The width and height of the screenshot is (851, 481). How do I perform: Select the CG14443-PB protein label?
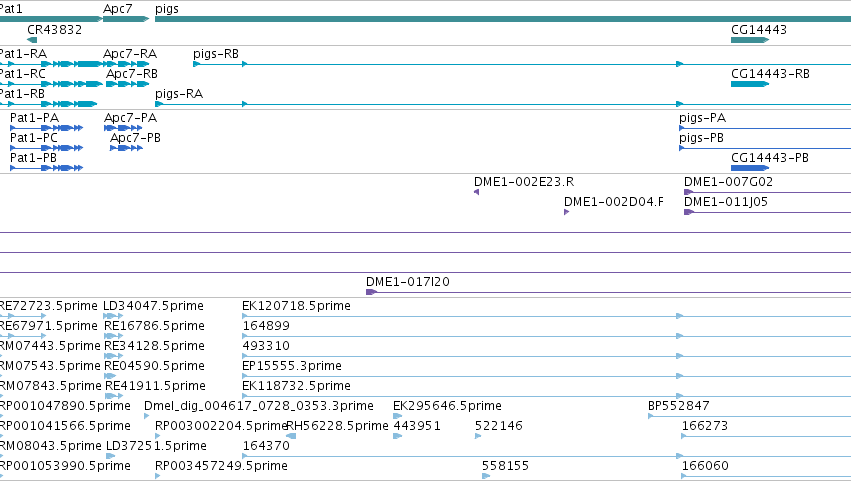pyautogui.click(x=770, y=158)
